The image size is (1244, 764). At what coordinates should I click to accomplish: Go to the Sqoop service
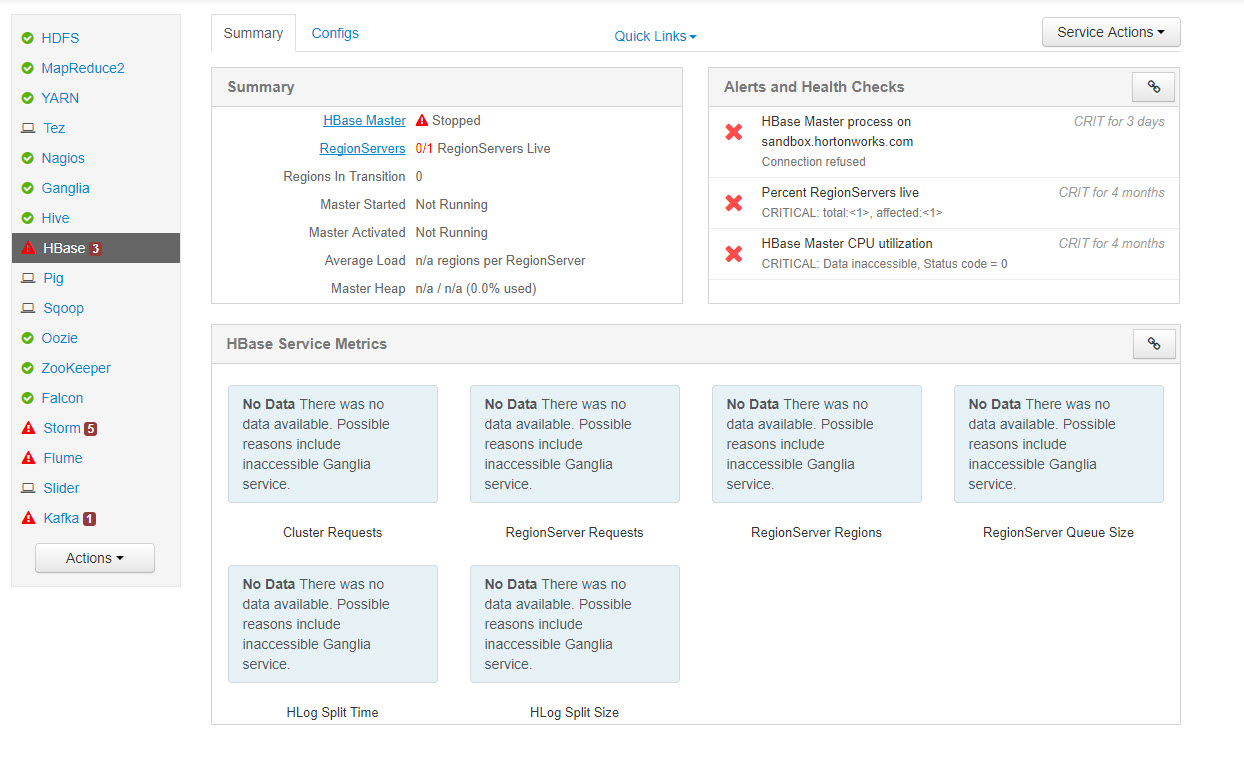pyautogui.click(x=63, y=308)
